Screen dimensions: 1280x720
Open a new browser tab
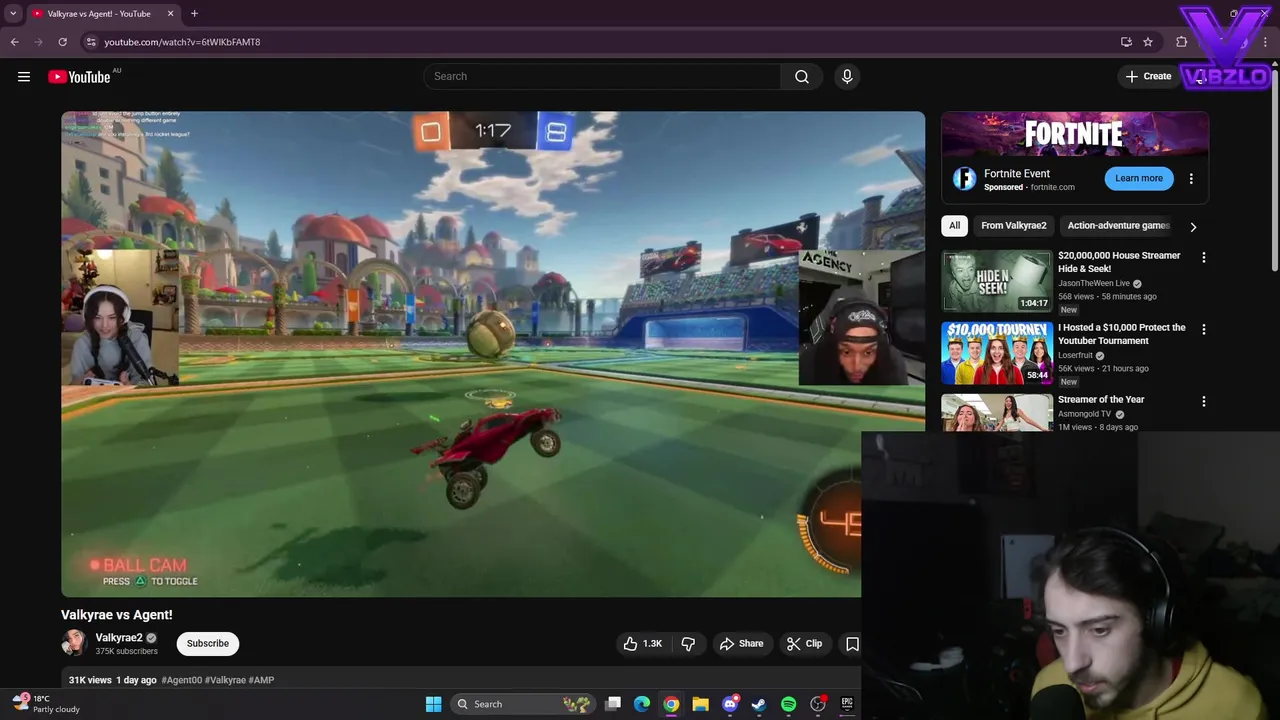coord(194,14)
